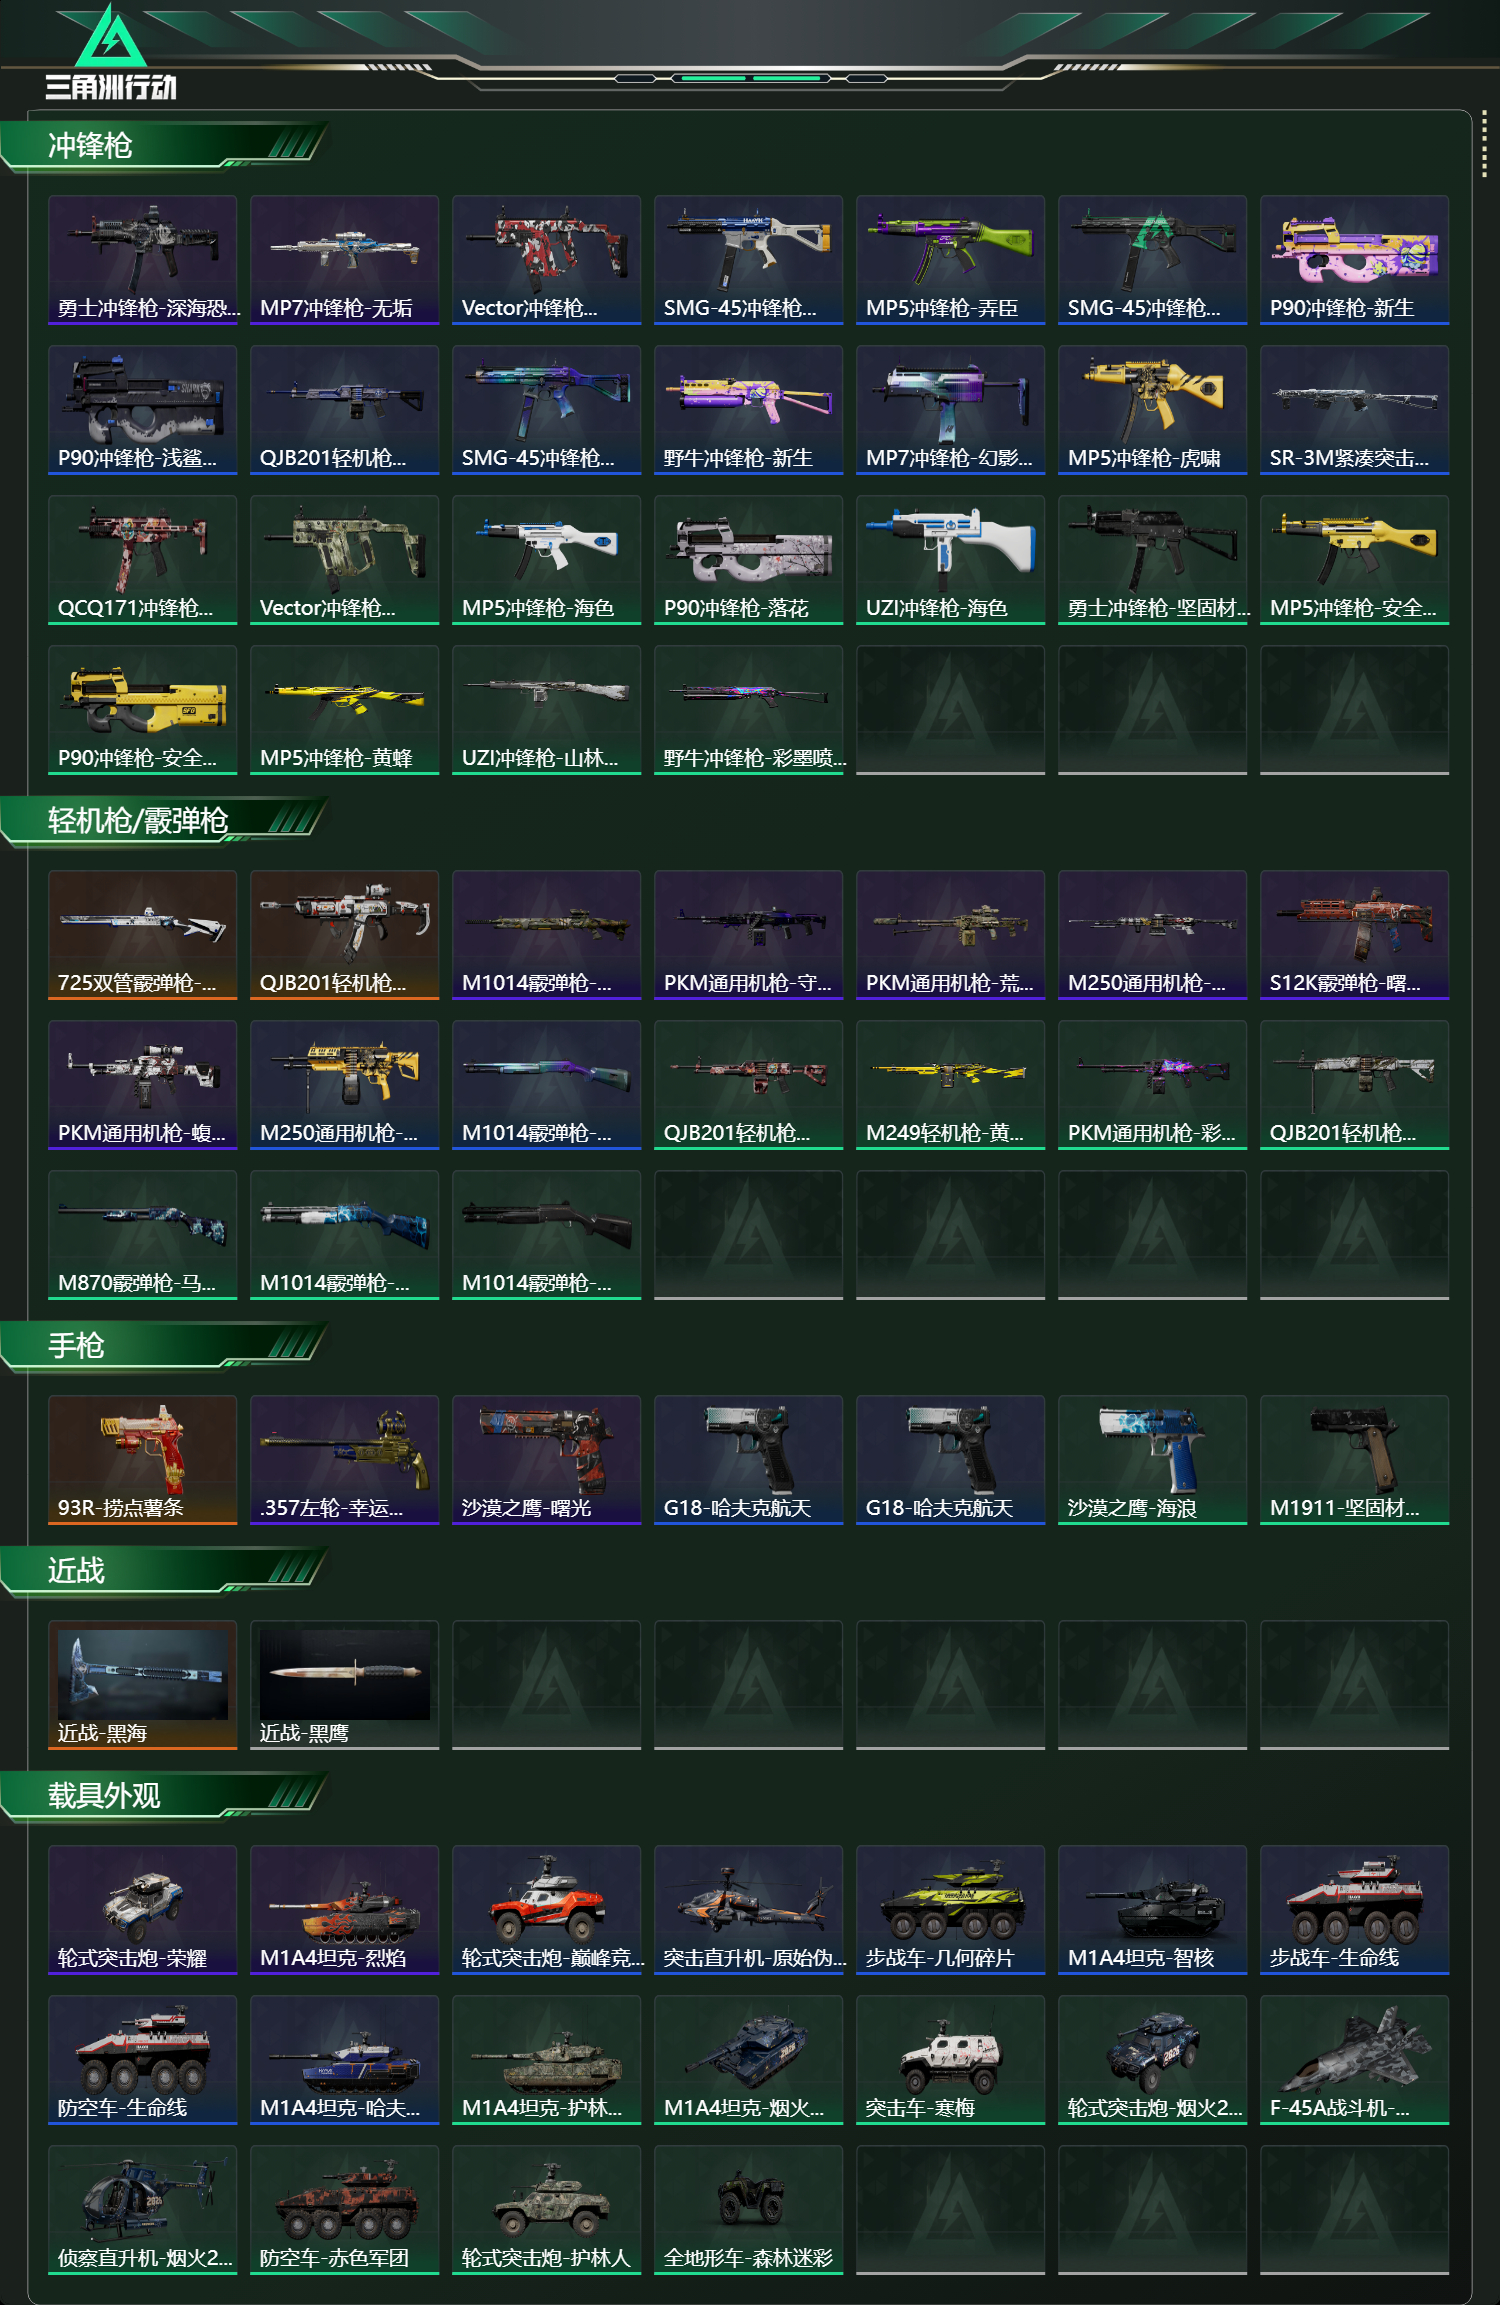This screenshot has width=1500, height=2305.
Task: Choose the 步战车-几何碎片 vehicle skin
Action: click(x=950, y=1910)
